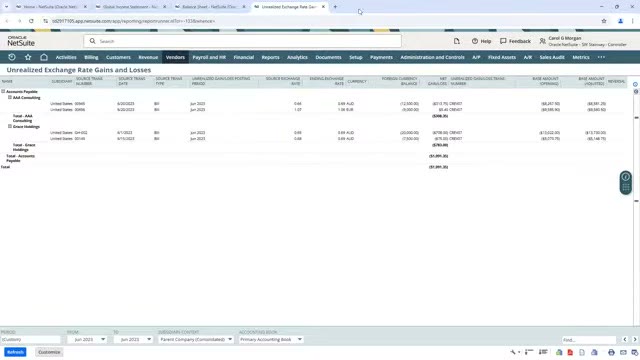This screenshot has width=640, height=360.
Task: Open the Vendors menu
Action: click(176, 58)
